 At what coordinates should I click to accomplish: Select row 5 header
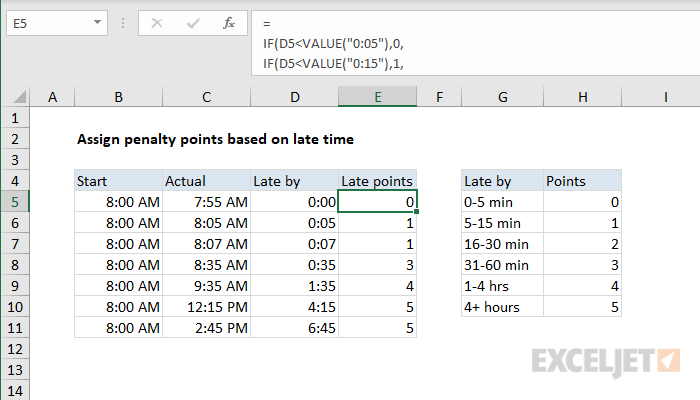pos(15,202)
